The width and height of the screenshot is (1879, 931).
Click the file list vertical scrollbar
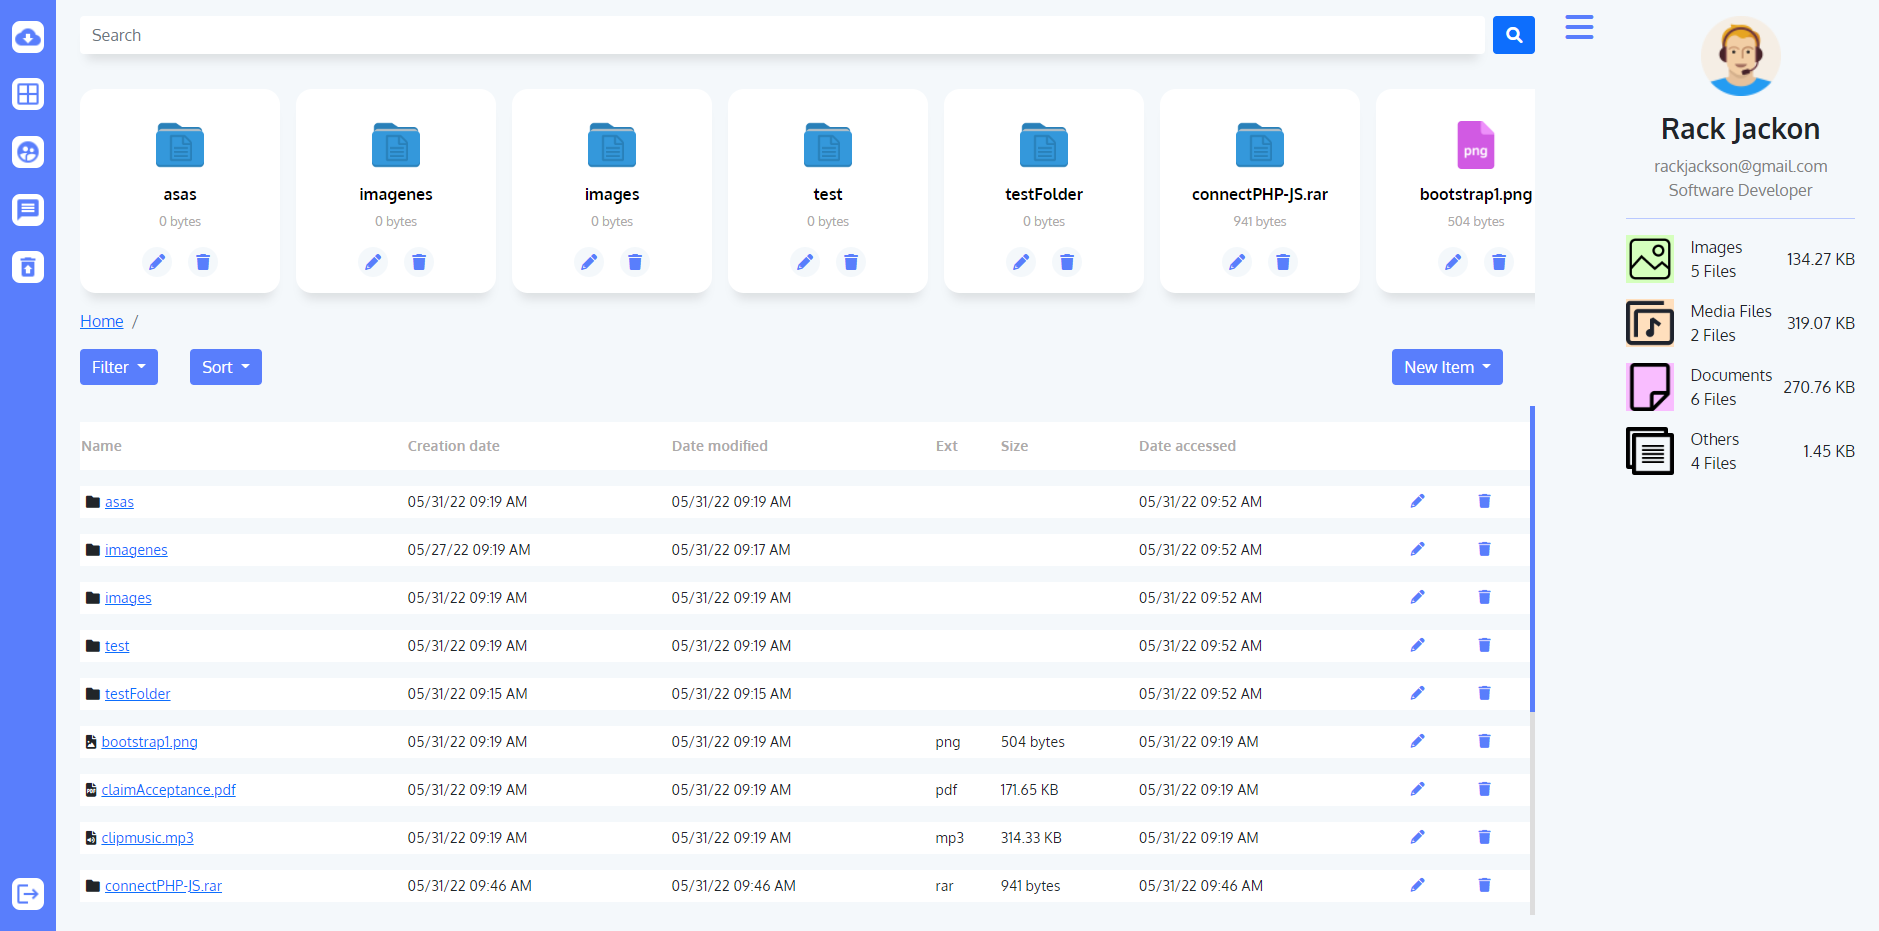[x=1532, y=560]
